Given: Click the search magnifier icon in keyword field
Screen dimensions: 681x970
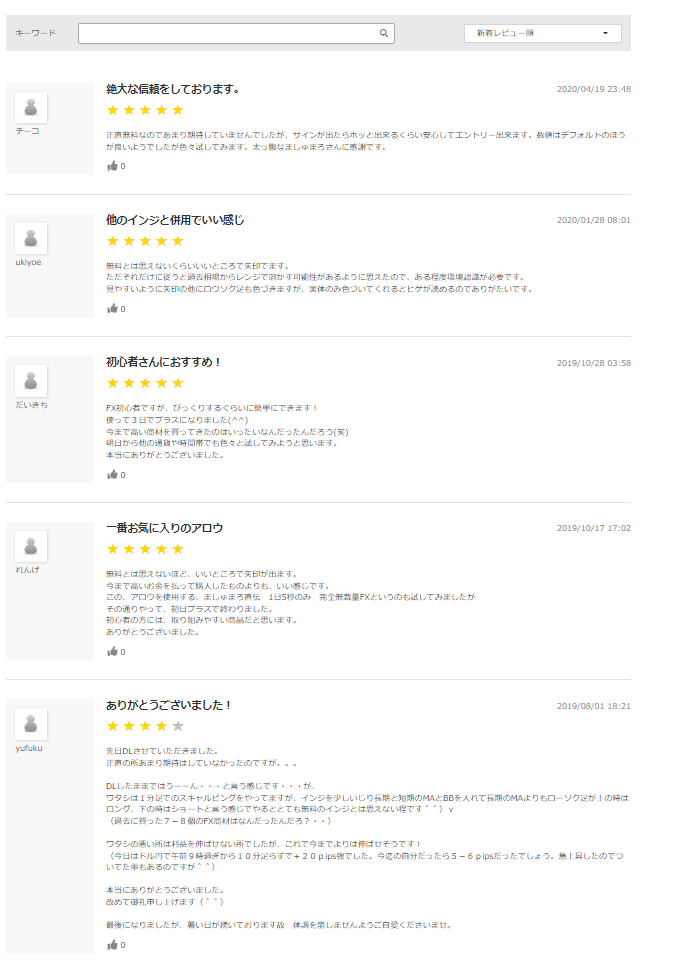Looking at the screenshot, I should pyautogui.click(x=383, y=33).
